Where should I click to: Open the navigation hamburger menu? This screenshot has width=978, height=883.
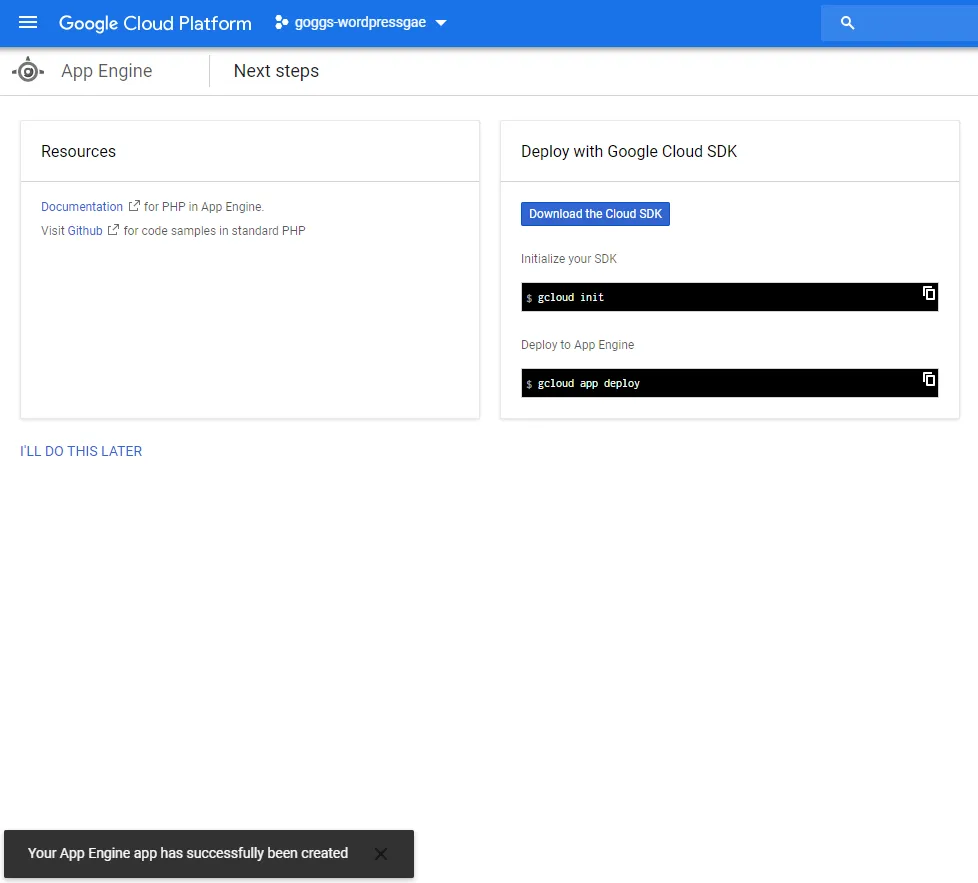pyautogui.click(x=28, y=23)
